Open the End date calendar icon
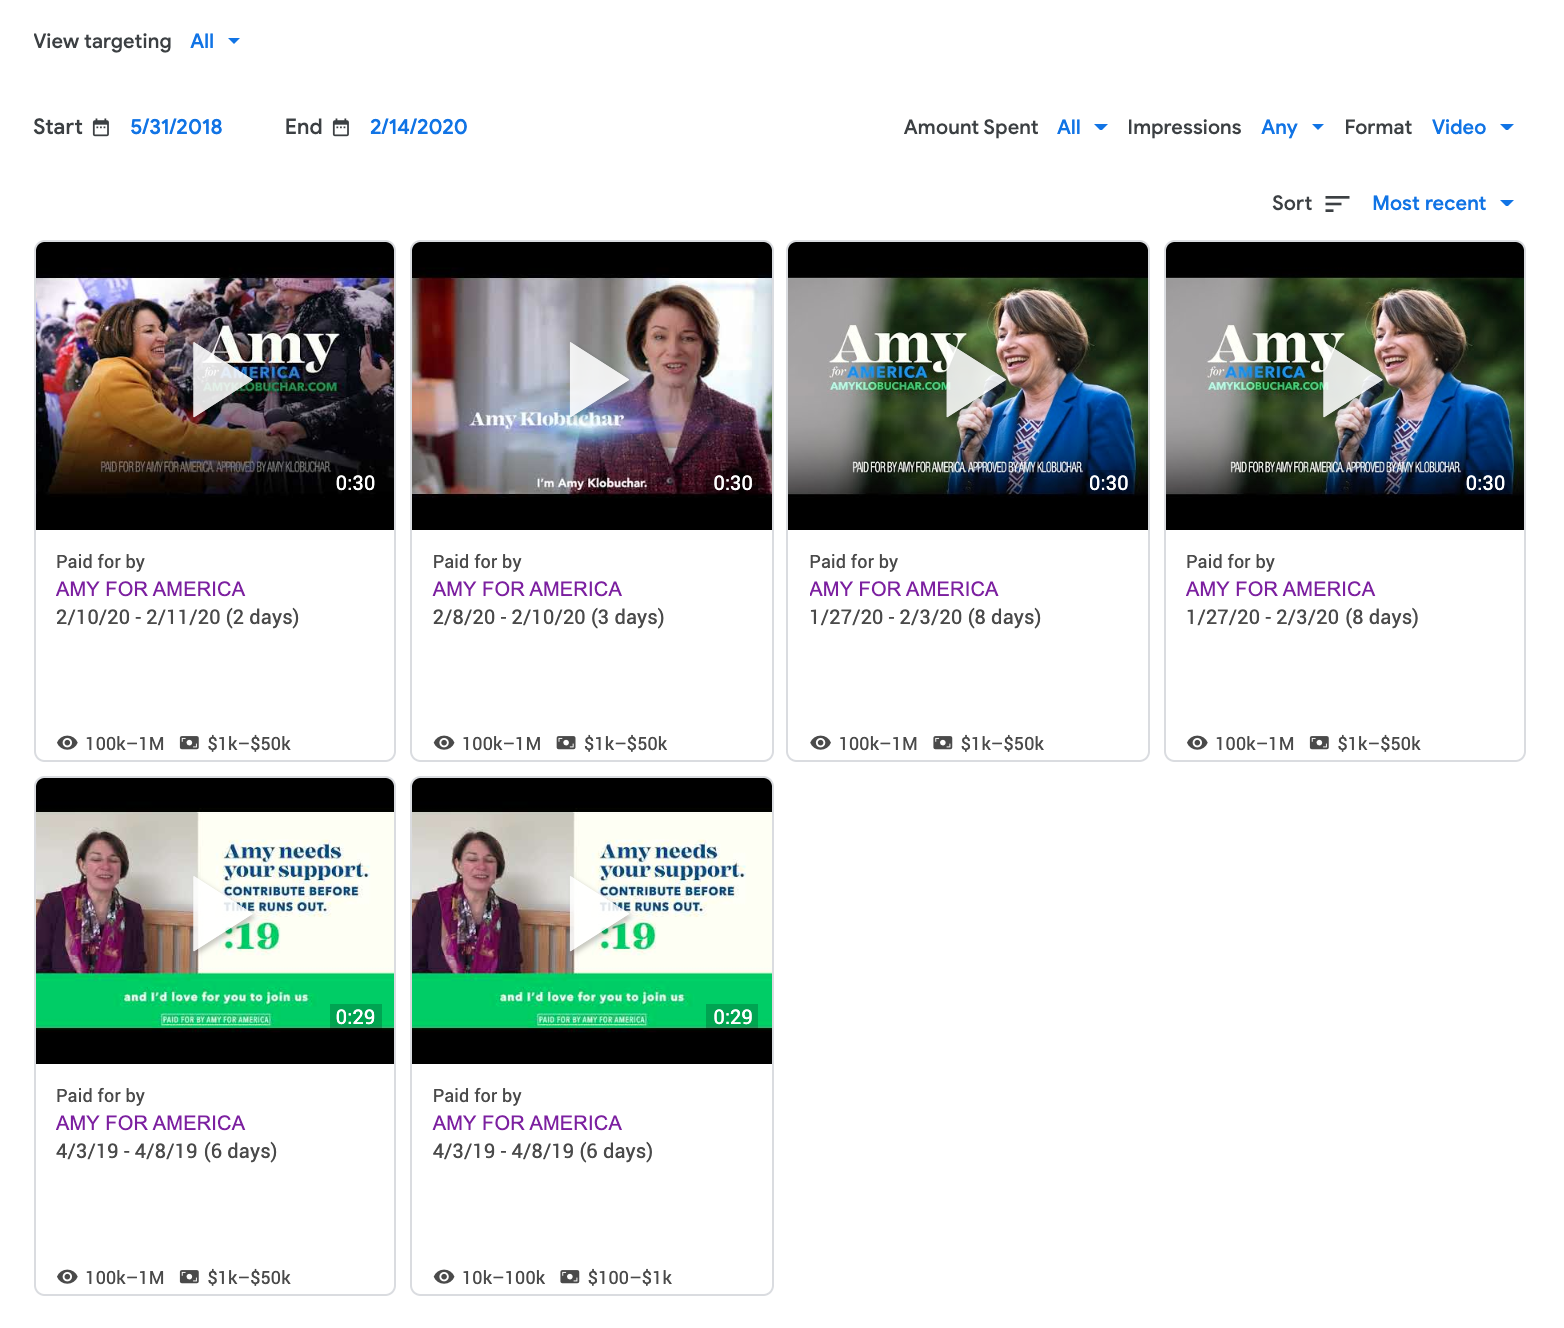The image size is (1564, 1328). coord(341,128)
